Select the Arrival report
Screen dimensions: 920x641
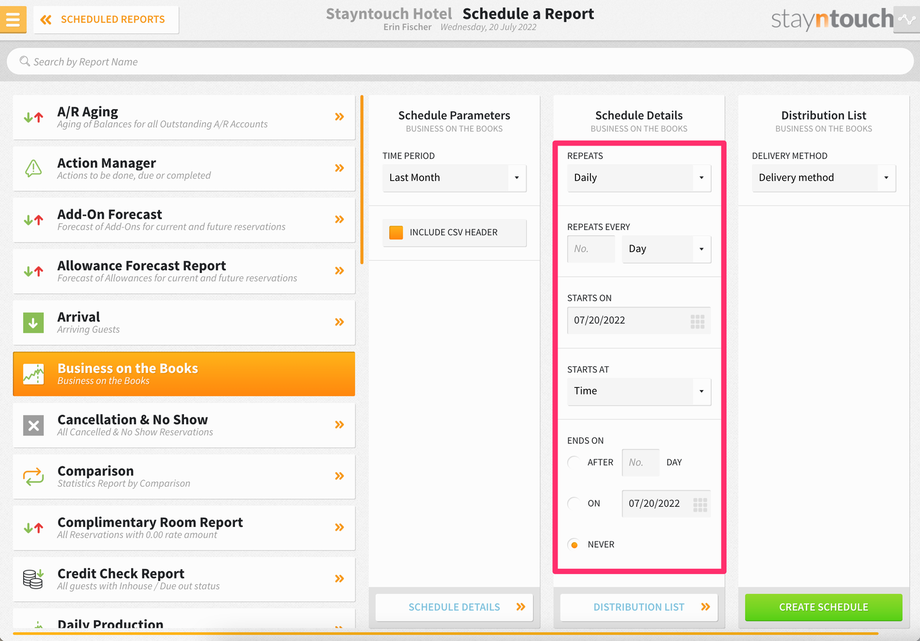point(184,322)
